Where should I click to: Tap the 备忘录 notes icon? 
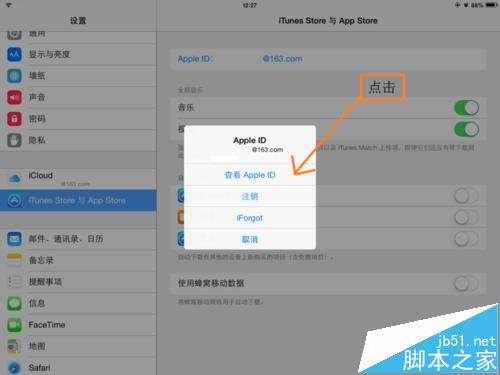point(14,260)
